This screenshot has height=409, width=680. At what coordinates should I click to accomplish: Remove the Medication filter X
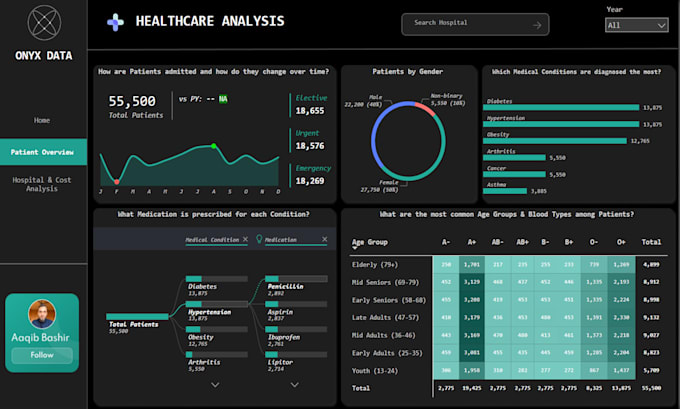[x=324, y=239]
